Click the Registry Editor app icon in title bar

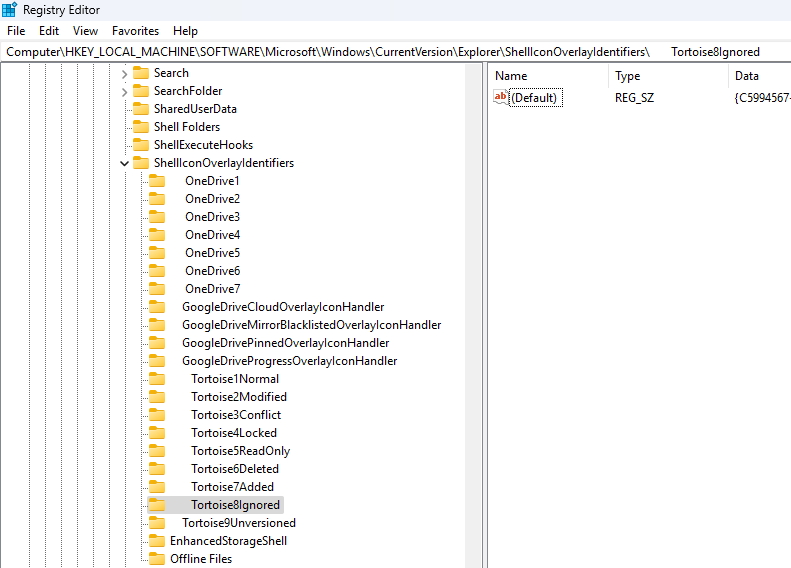[x=10, y=10]
